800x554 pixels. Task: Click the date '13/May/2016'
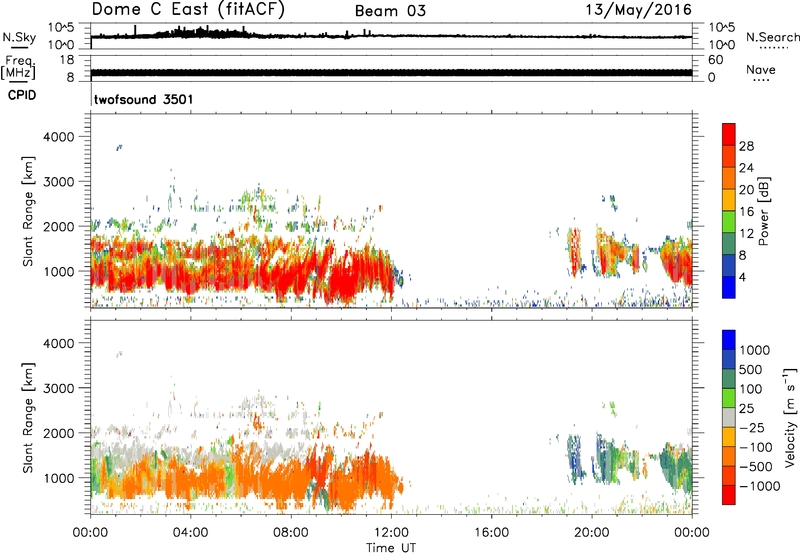[638, 10]
